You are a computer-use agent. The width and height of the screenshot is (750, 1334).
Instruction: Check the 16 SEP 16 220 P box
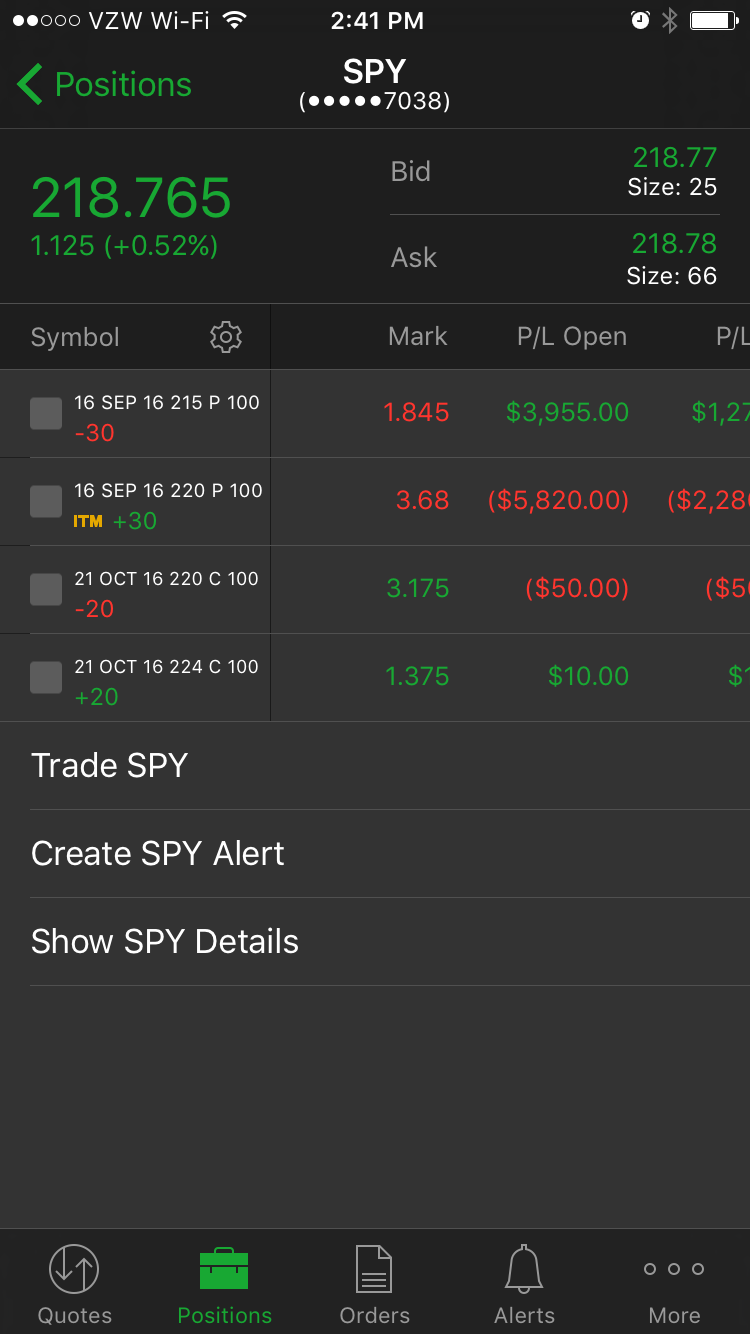[46, 502]
